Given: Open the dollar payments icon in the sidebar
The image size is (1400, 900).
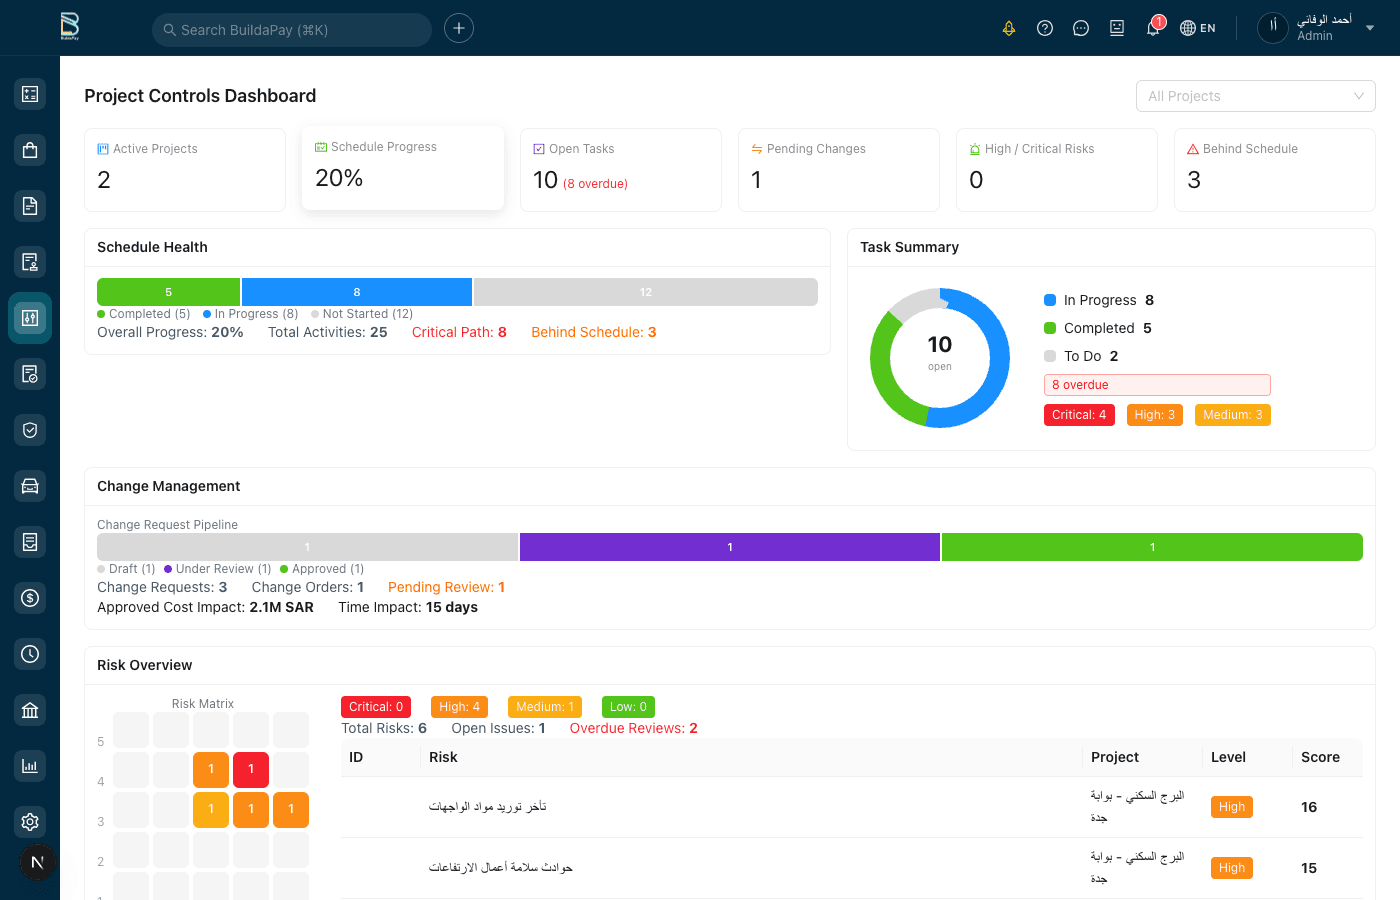Looking at the screenshot, I should 29,598.
